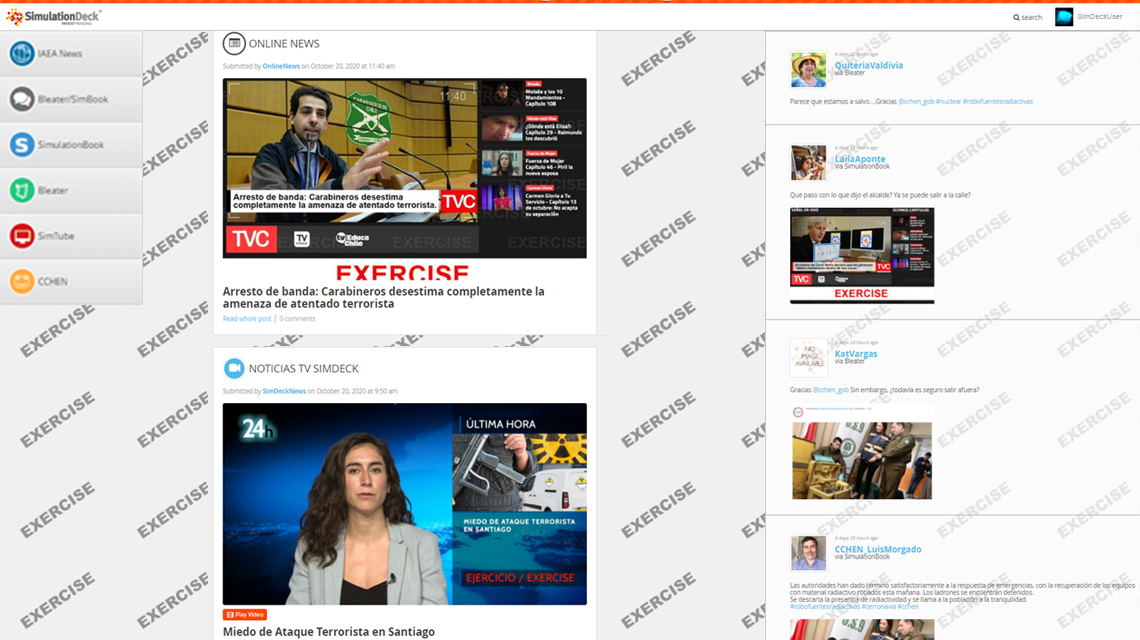Open the 0 comments link
The height and width of the screenshot is (640, 1140).
click(x=297, y=319)
